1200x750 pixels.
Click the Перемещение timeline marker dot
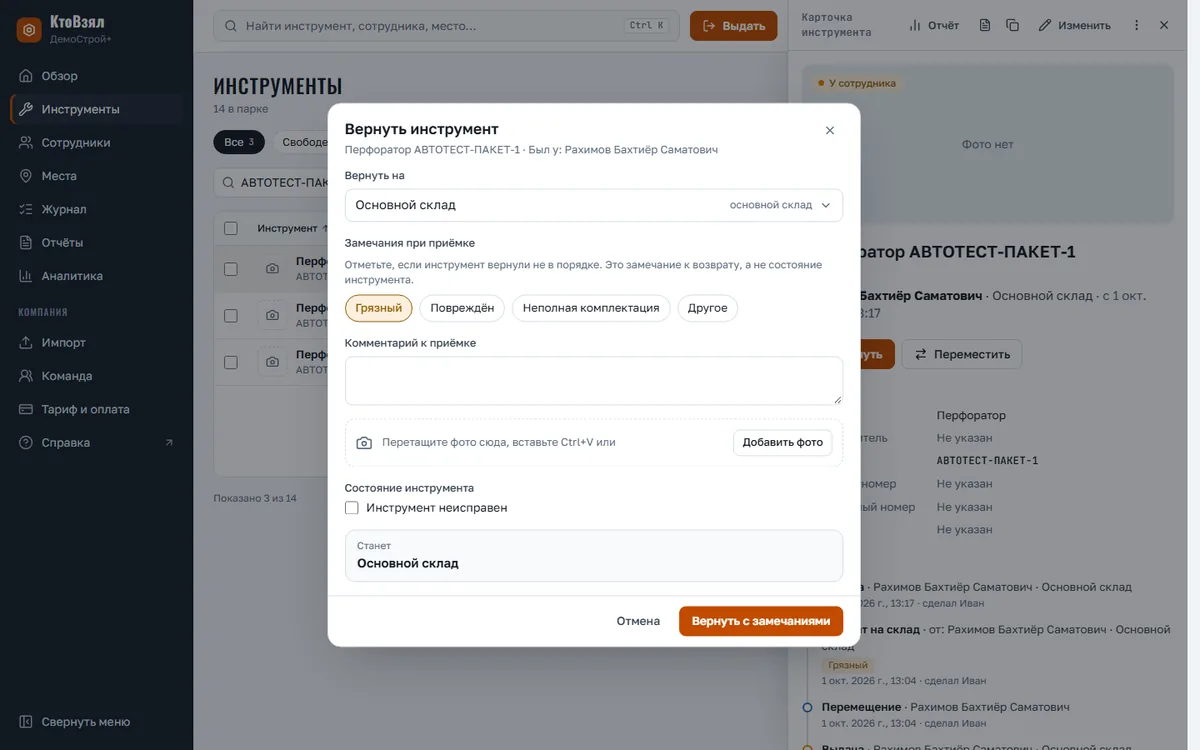pyautogui.click(x=807, y=707)
